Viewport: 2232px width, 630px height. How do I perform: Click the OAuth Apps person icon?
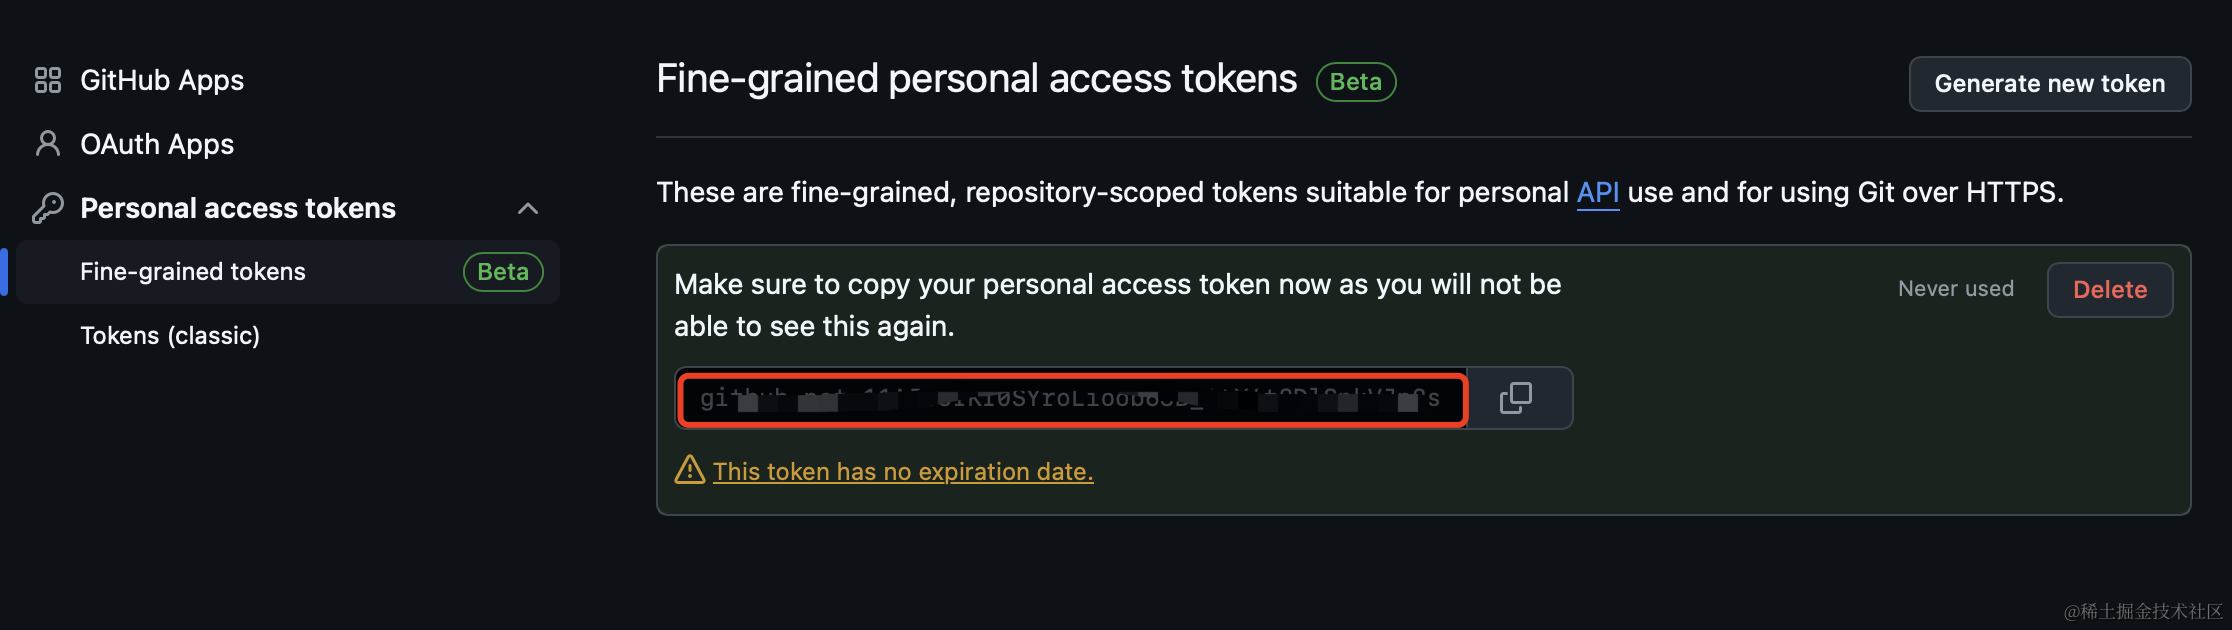click(x=46, y=144)
